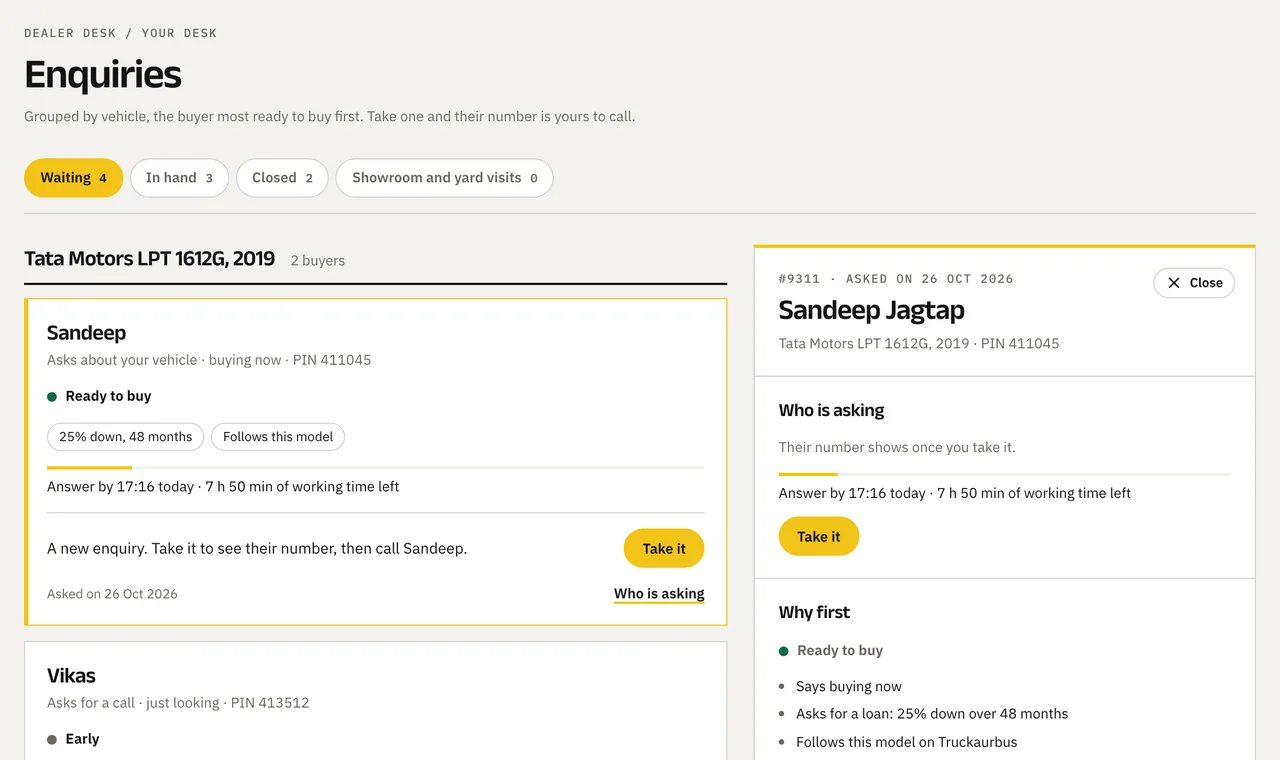
Task: Close the Sandeep Jagtap detail panel
Action: click(1194, 283)
